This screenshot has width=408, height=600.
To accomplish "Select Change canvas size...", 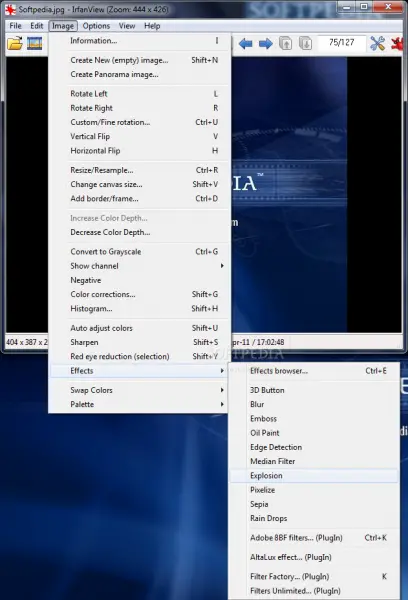I will point(140,184).
